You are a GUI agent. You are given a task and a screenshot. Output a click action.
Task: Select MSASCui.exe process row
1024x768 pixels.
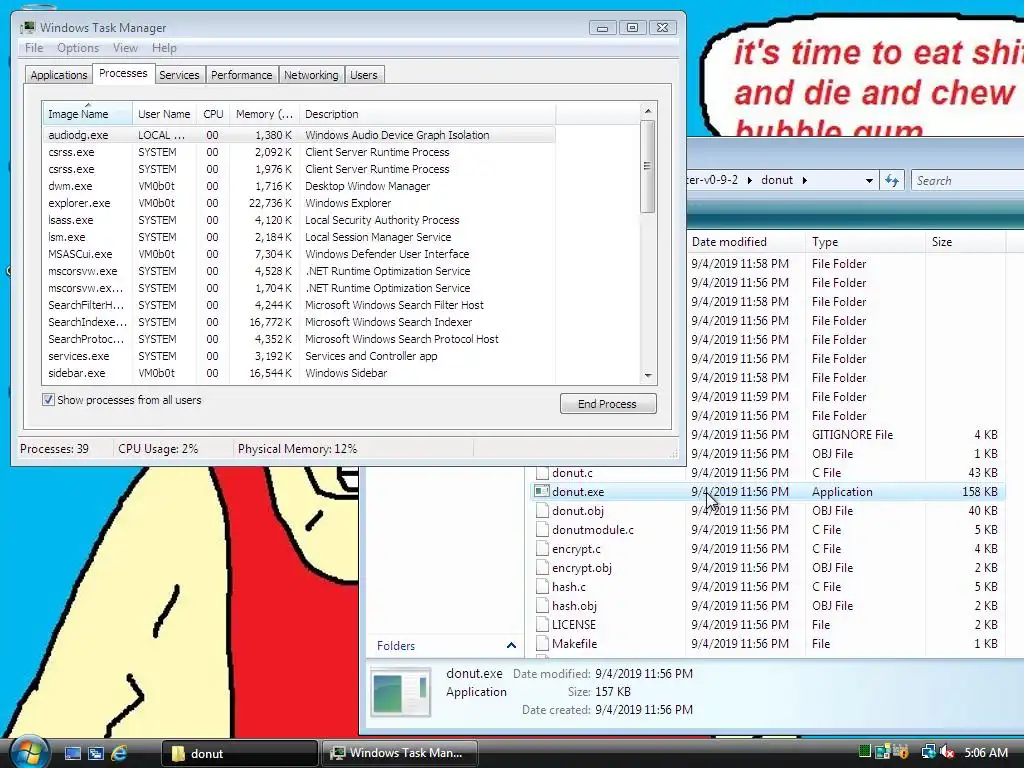tap(299, 254)
